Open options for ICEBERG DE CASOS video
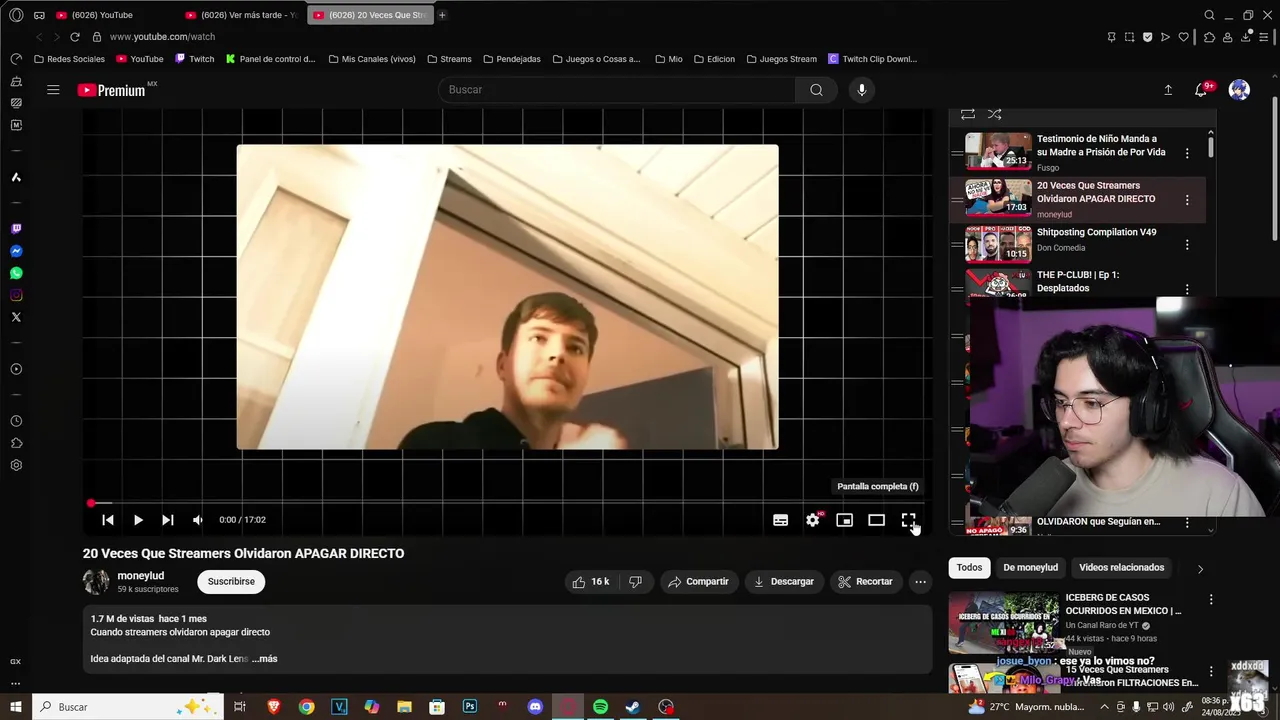1280x720 pixels. coord(1211,600)
